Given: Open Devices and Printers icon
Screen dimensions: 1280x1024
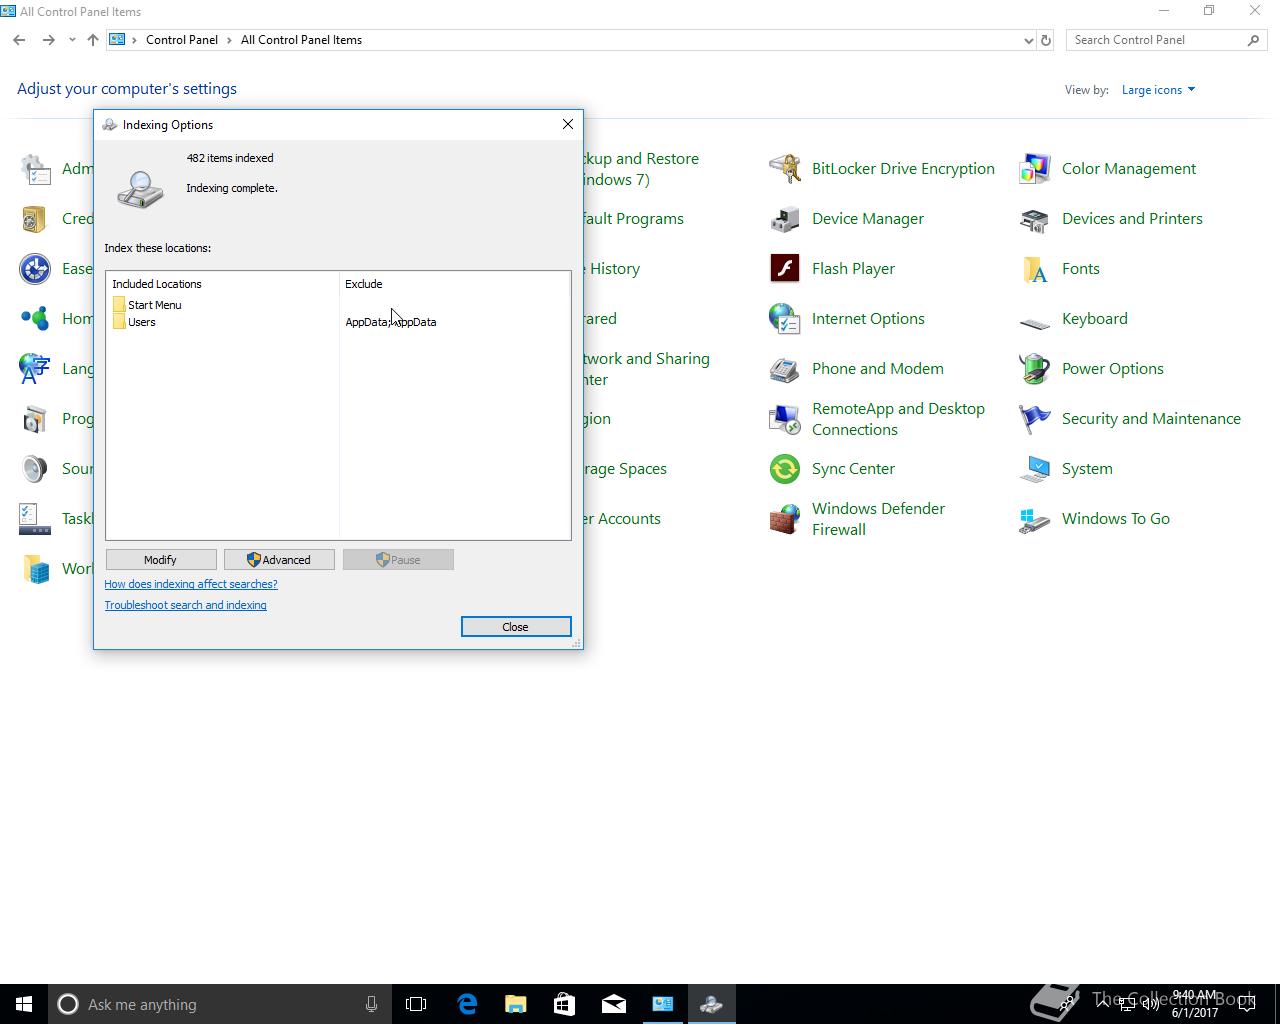Looking at the screenshot, I should [1035, 219].
